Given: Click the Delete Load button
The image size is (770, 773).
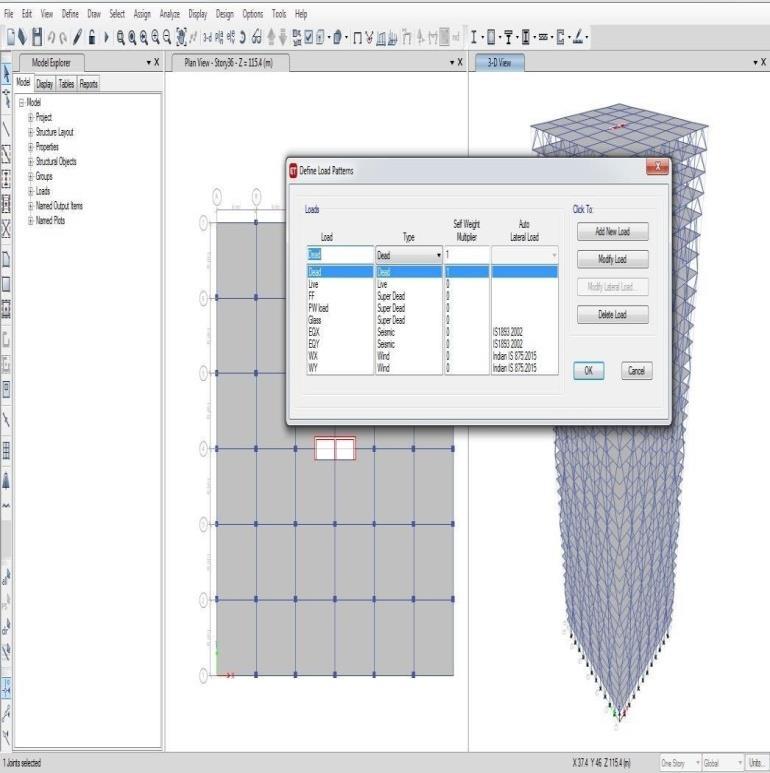Looking at the screenshot, I should [x=612, y=315].
